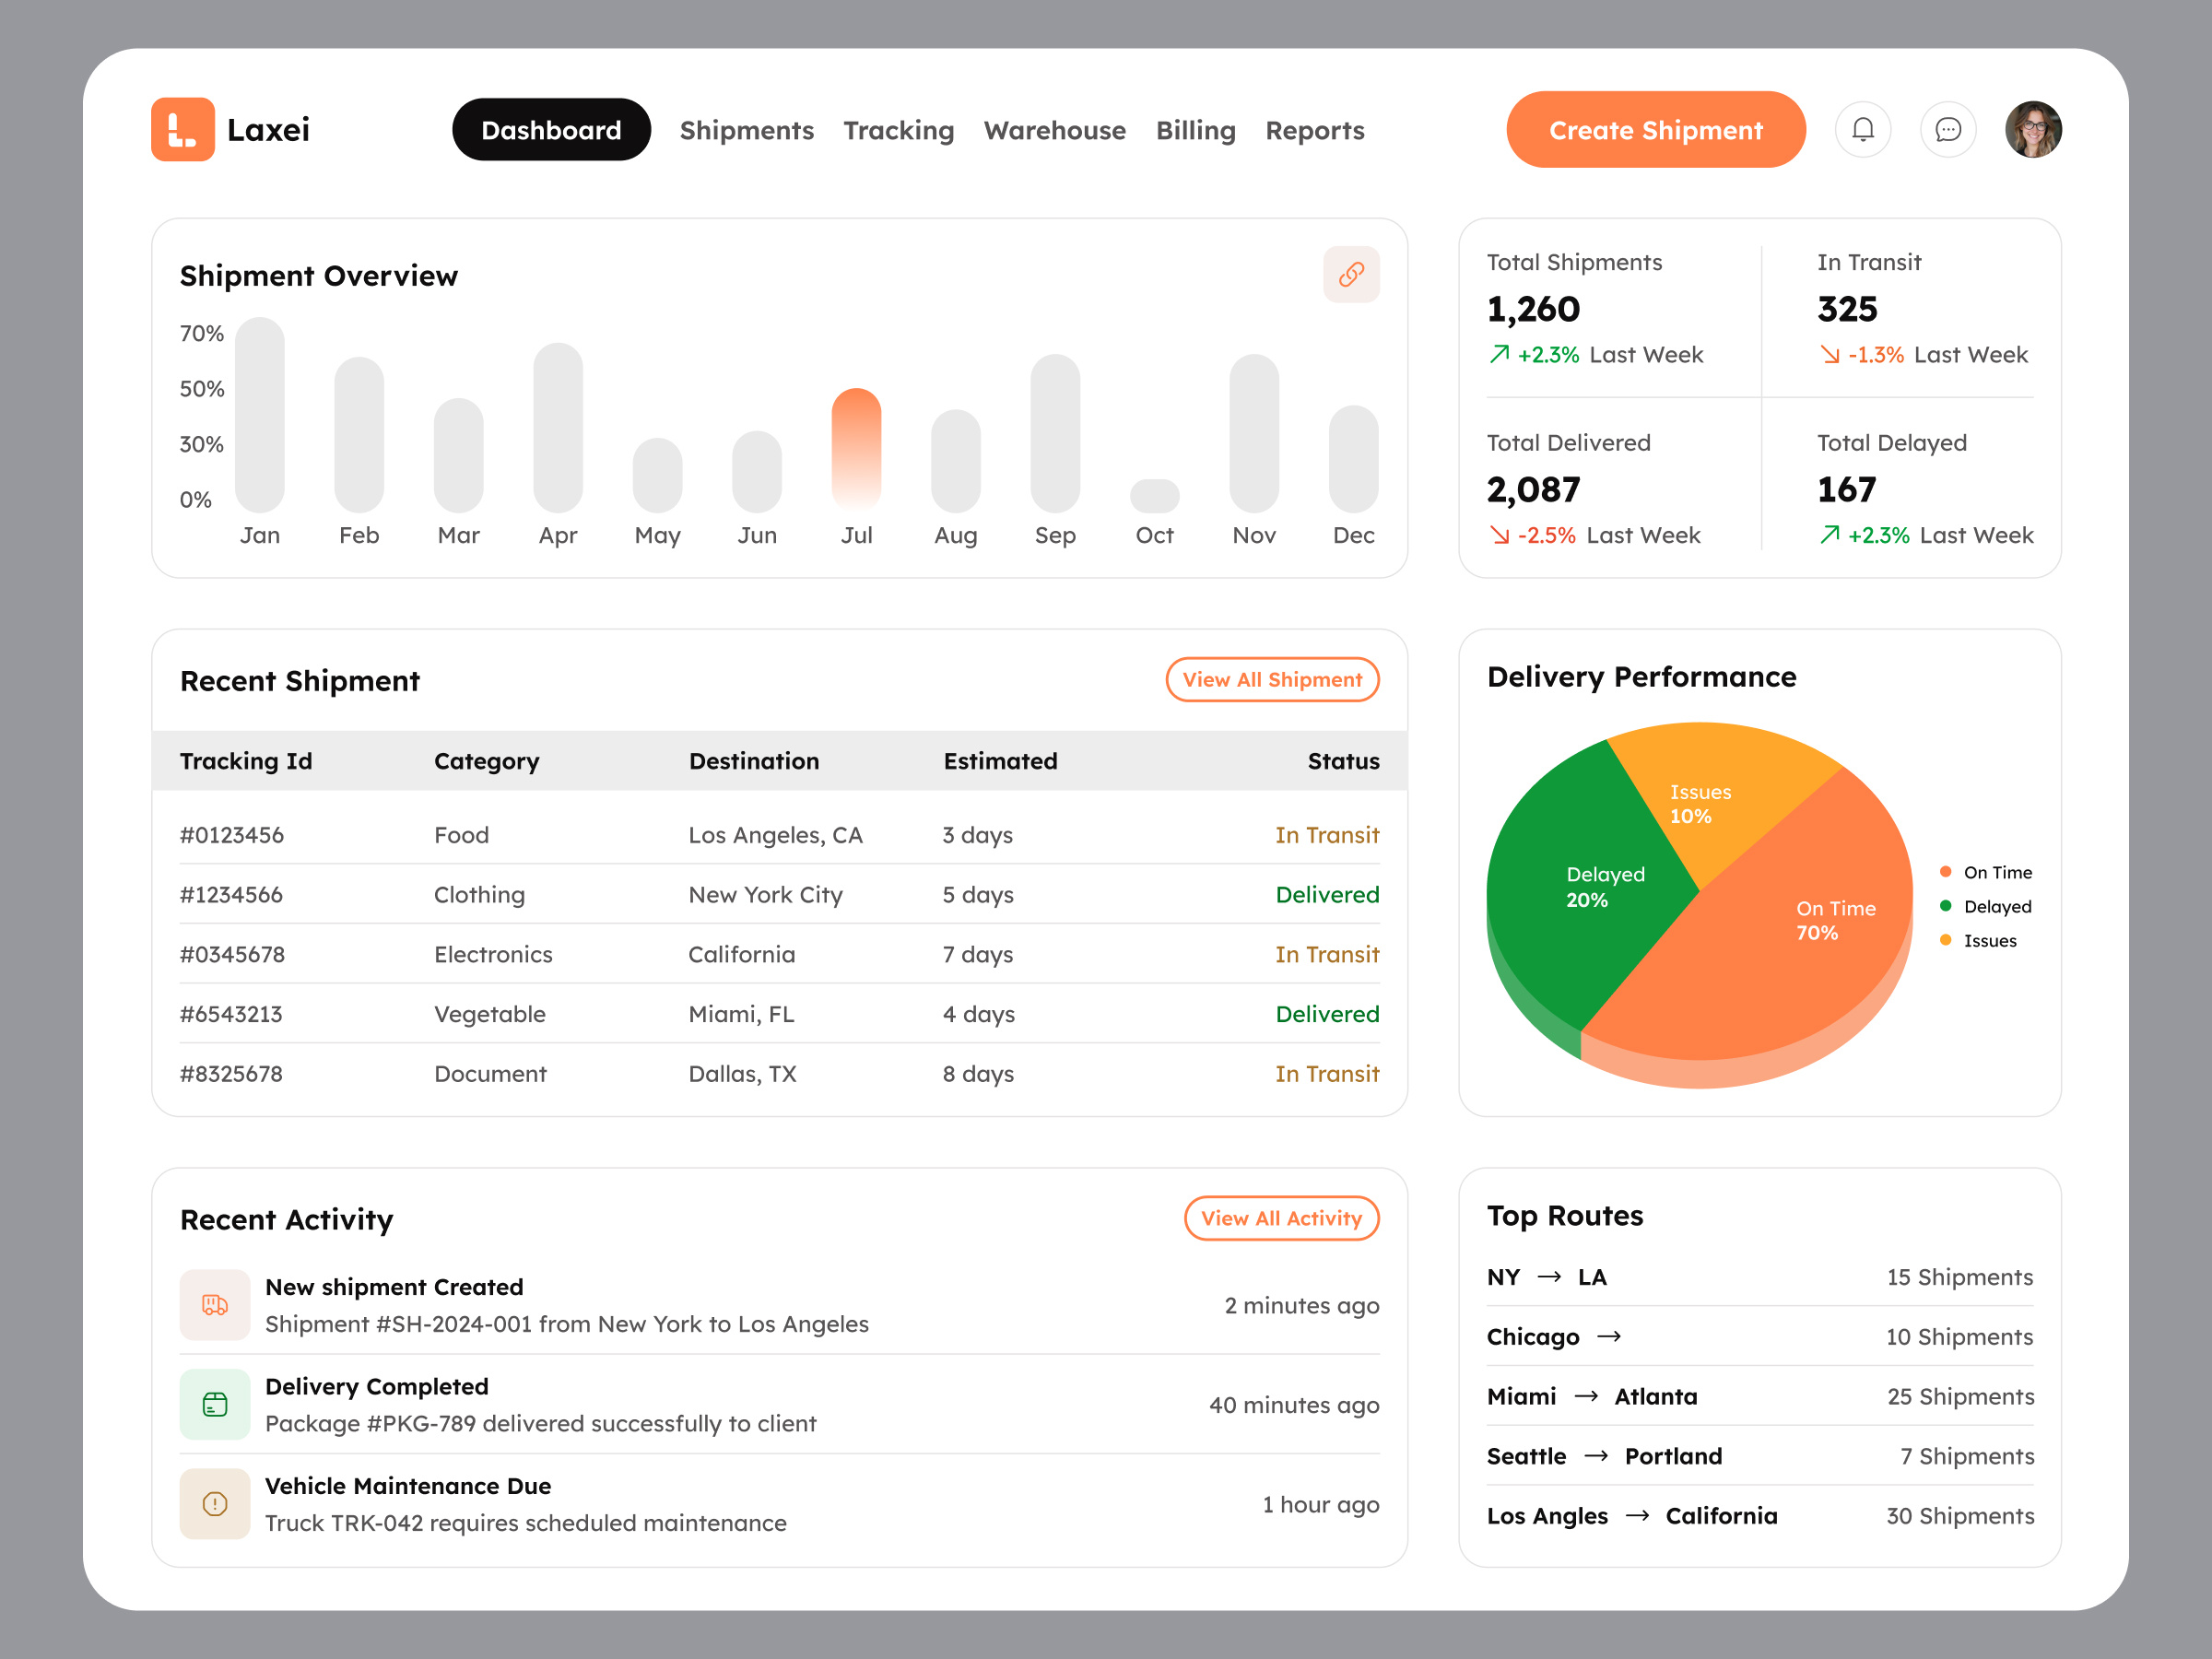
Task: Click View All Activity button
Action: pyautogui.click(x=1281, y=1218)
